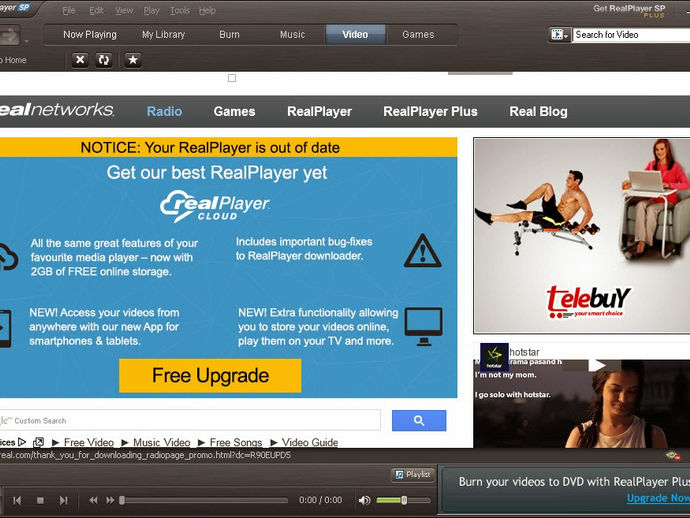Open RealPlayer Plus in the site navigation
This screenshot has width=690, height=518.
click(430, 111)
